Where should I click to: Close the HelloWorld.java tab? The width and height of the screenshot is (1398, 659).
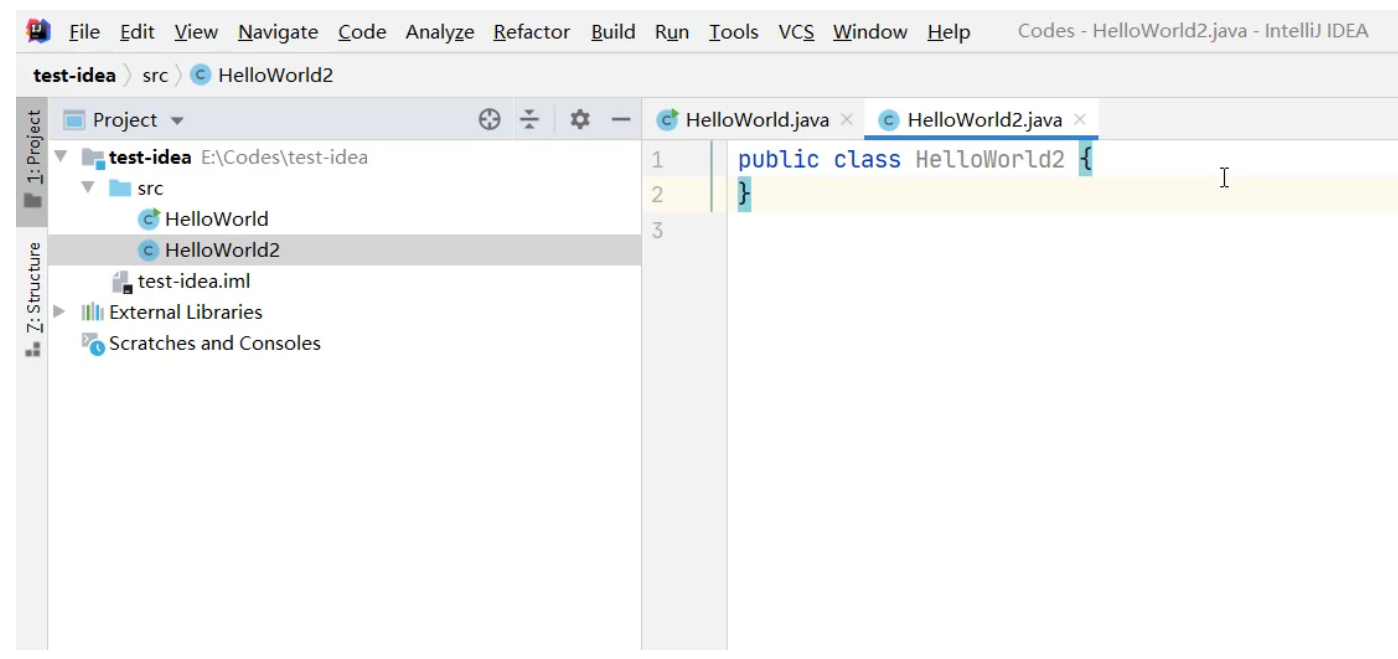pyautogui.click(x=847, y=120)
